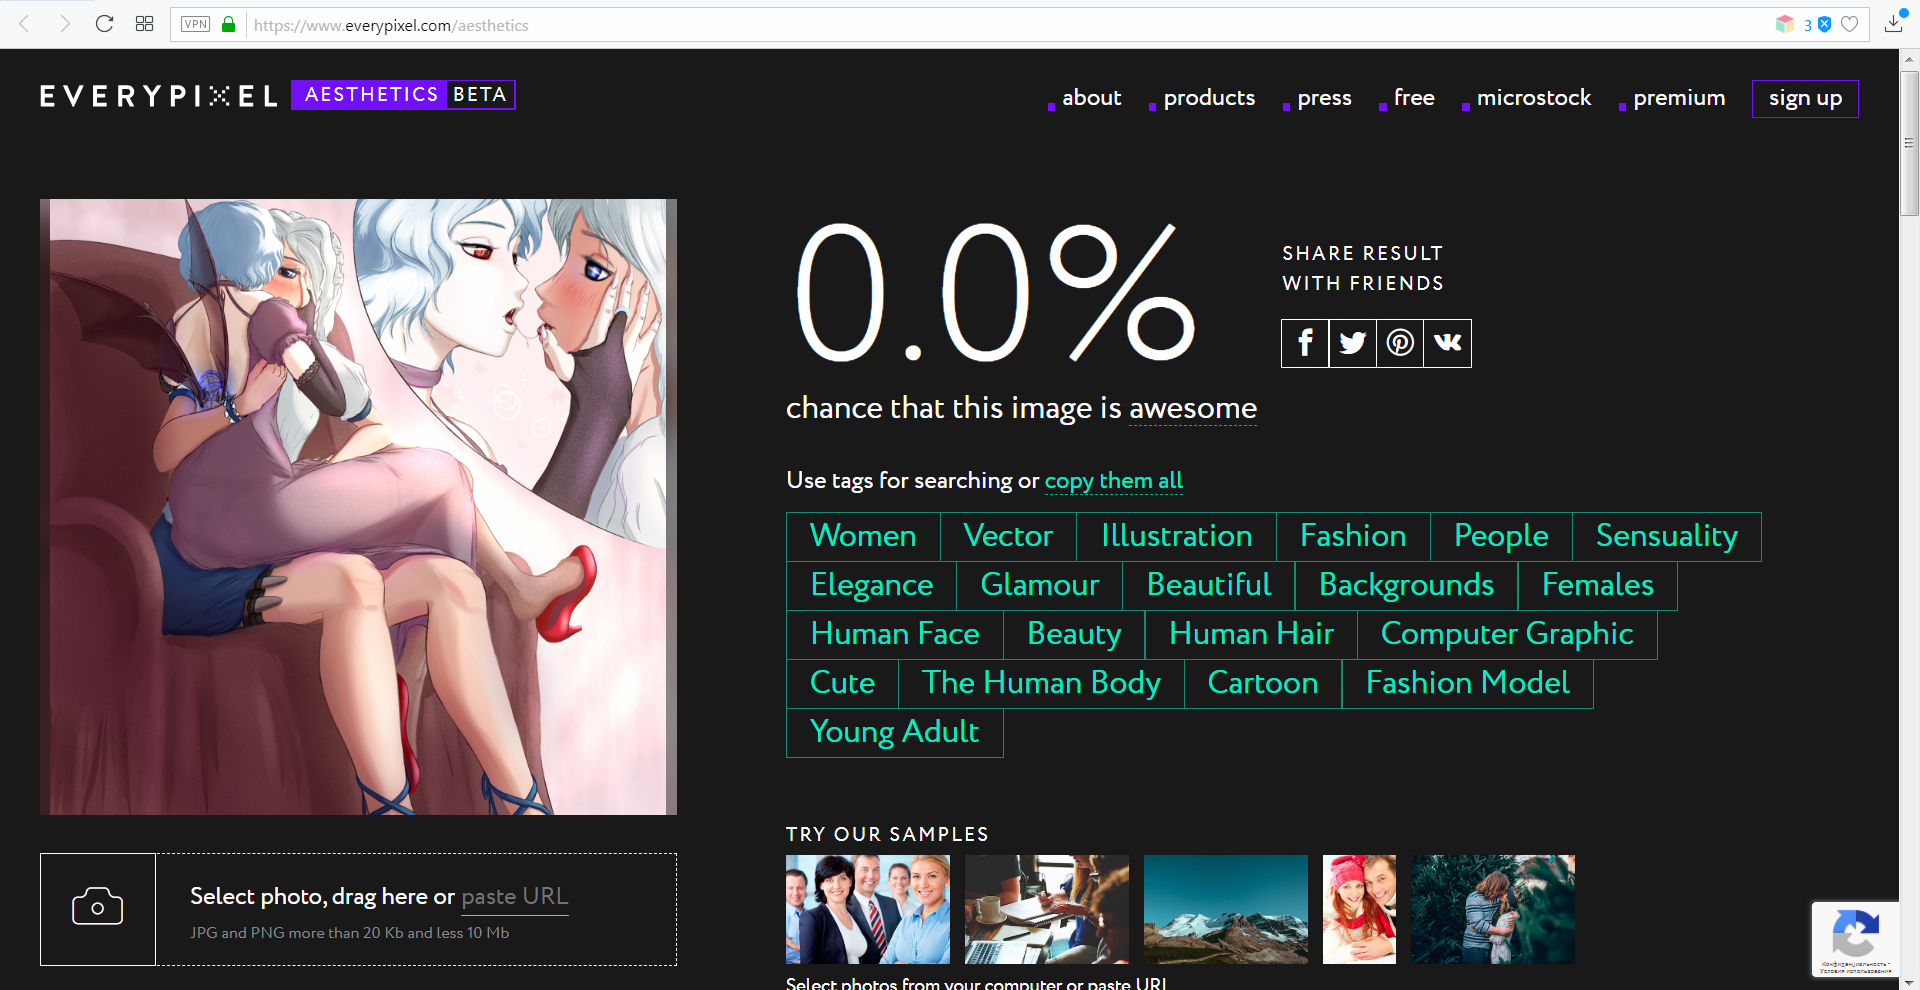Viewport: 1920px width, 990px height.
Task: Share result on VK
Action: pos(1448,343)
